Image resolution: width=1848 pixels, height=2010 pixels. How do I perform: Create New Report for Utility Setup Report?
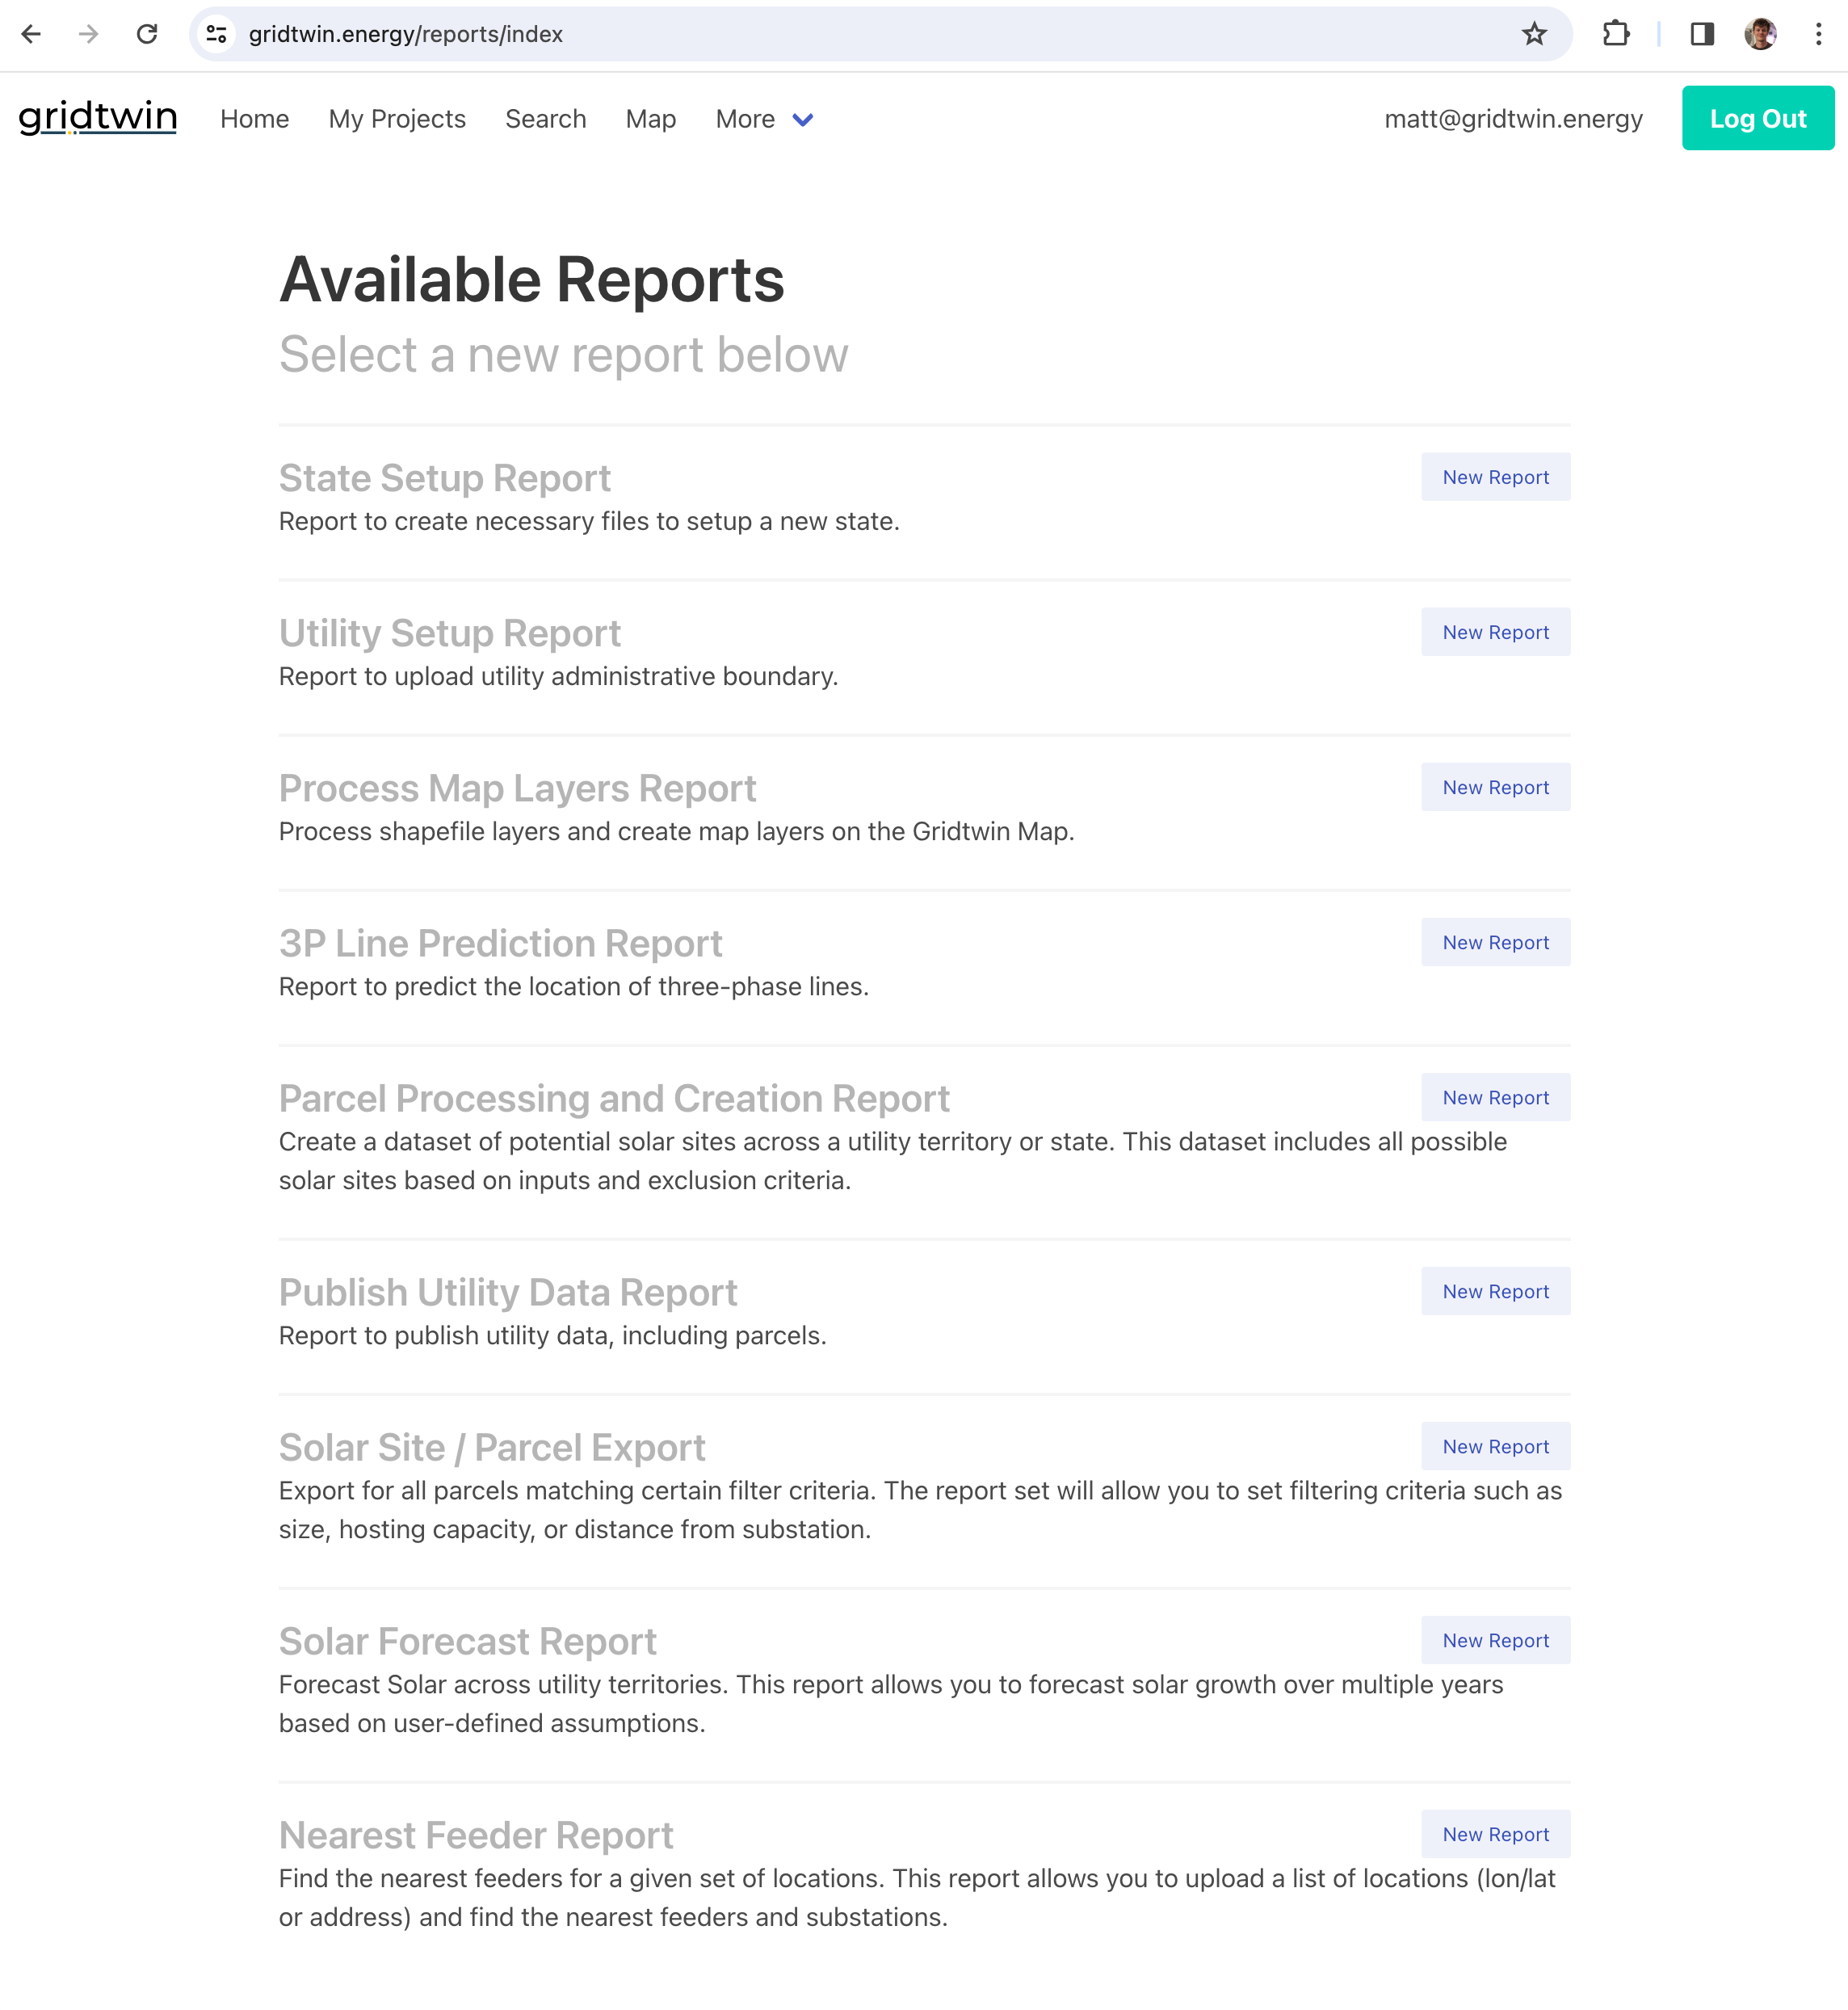1495,632
